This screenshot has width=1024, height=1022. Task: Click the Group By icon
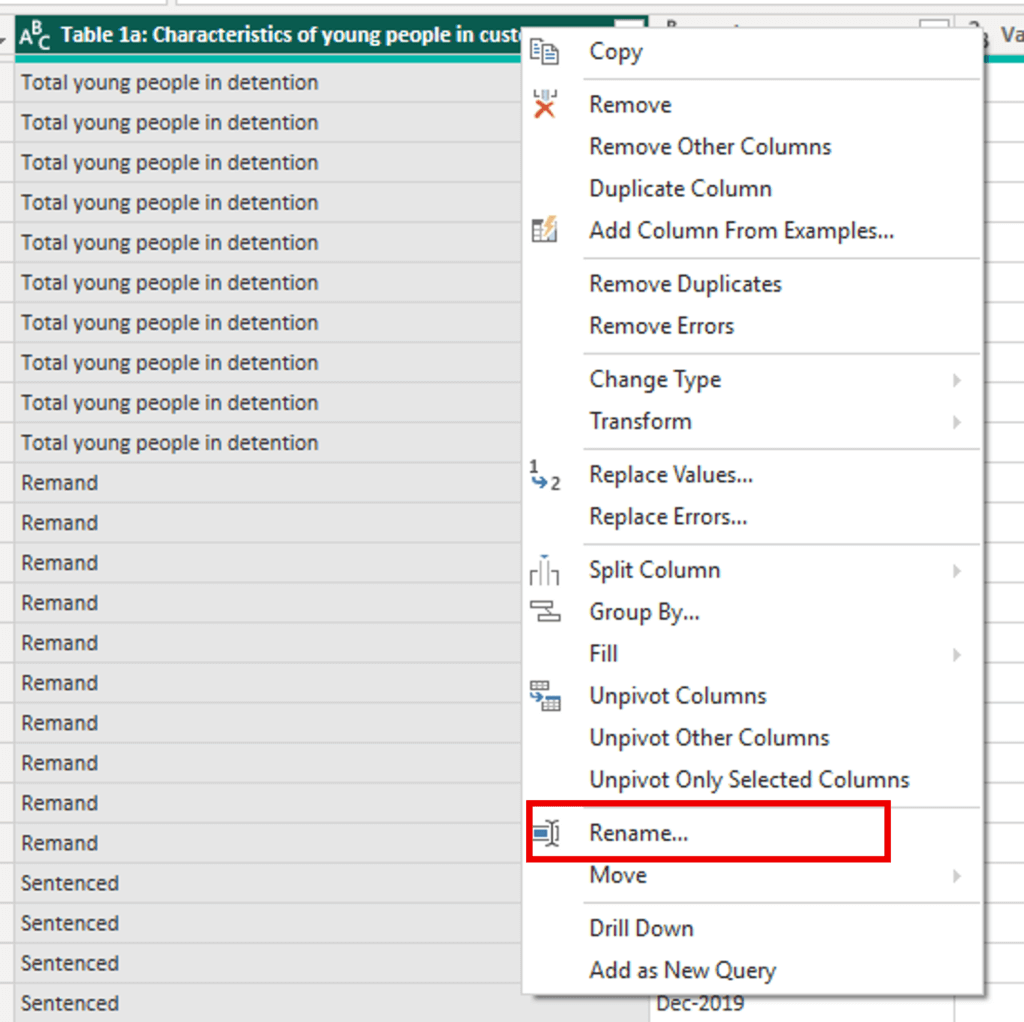(x=545, y=612)
